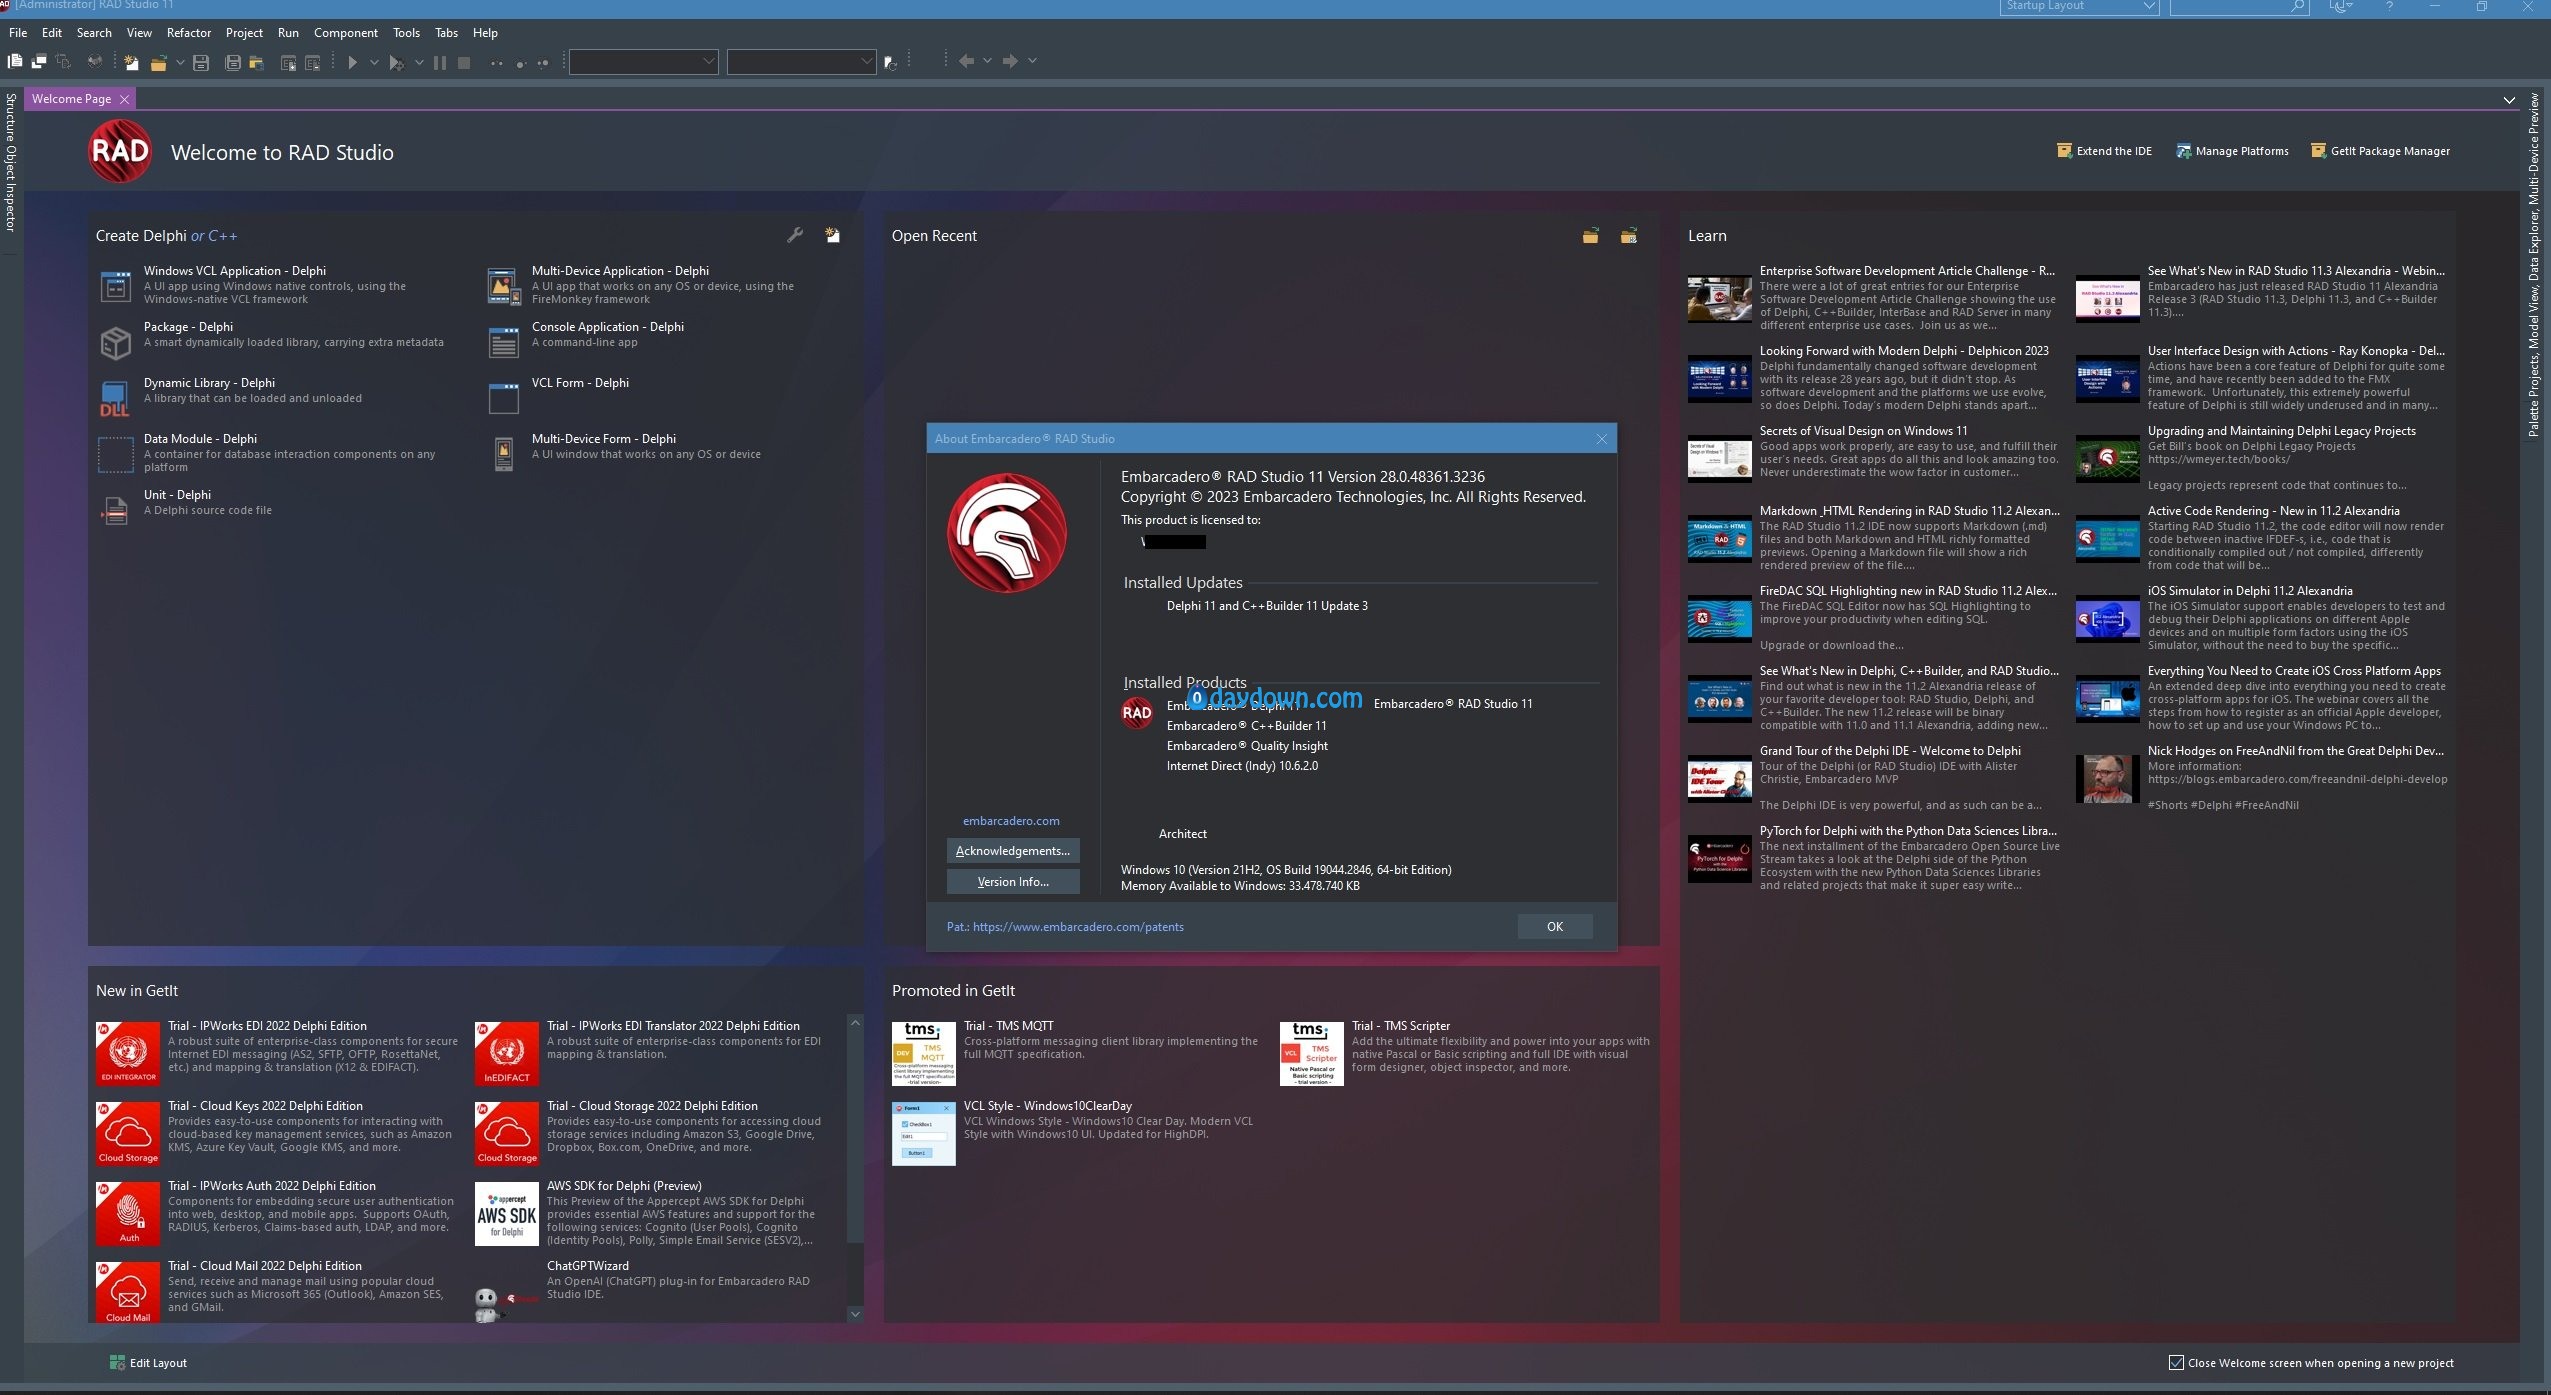Open the Project menu
Screen dimensions: 2551x1395
click(244, 33)
